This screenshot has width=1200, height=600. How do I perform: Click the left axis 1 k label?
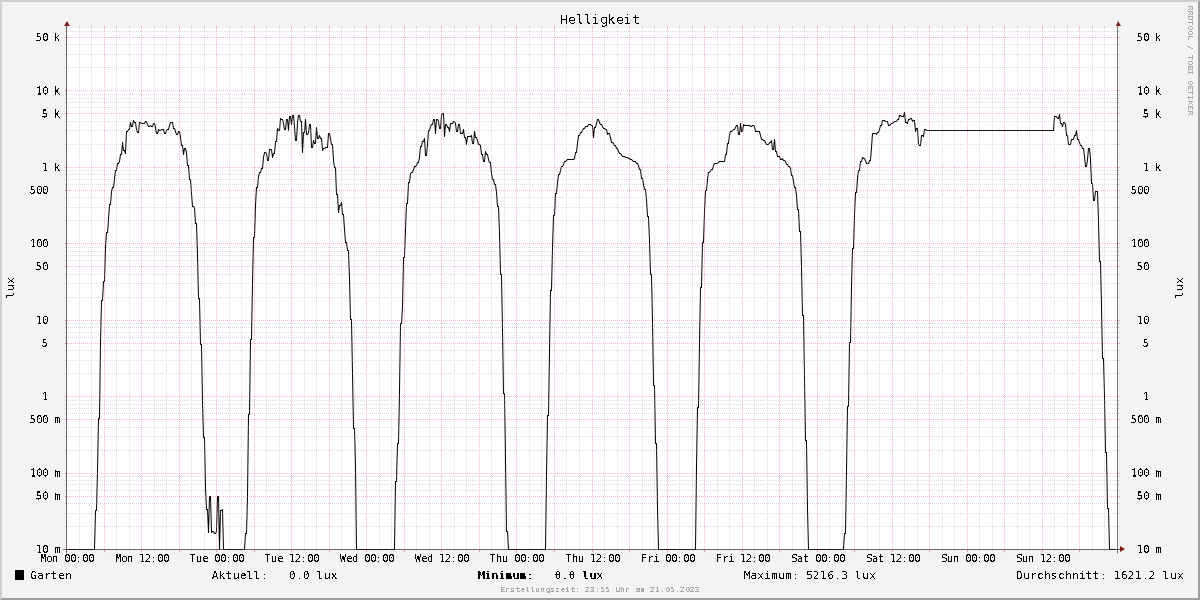tap(51, 167)
